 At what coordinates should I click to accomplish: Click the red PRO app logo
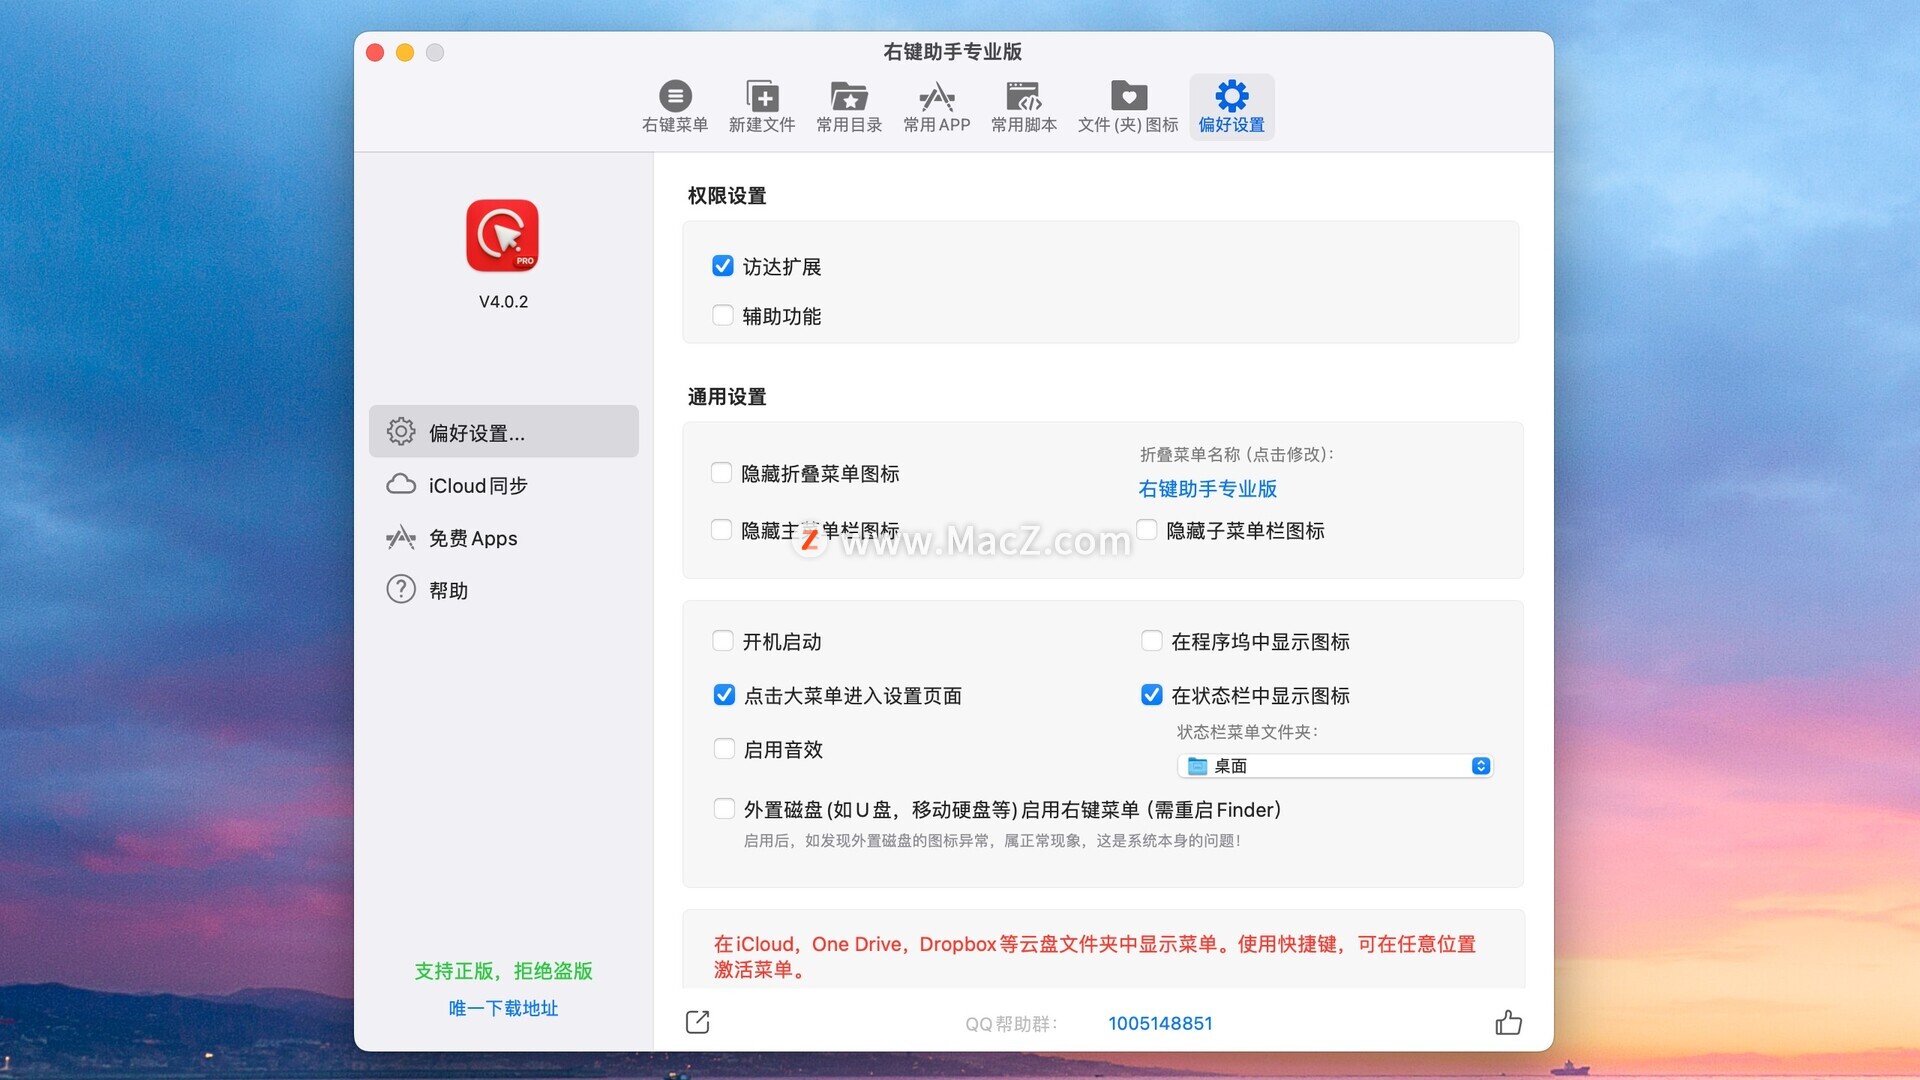coord(503,236)
